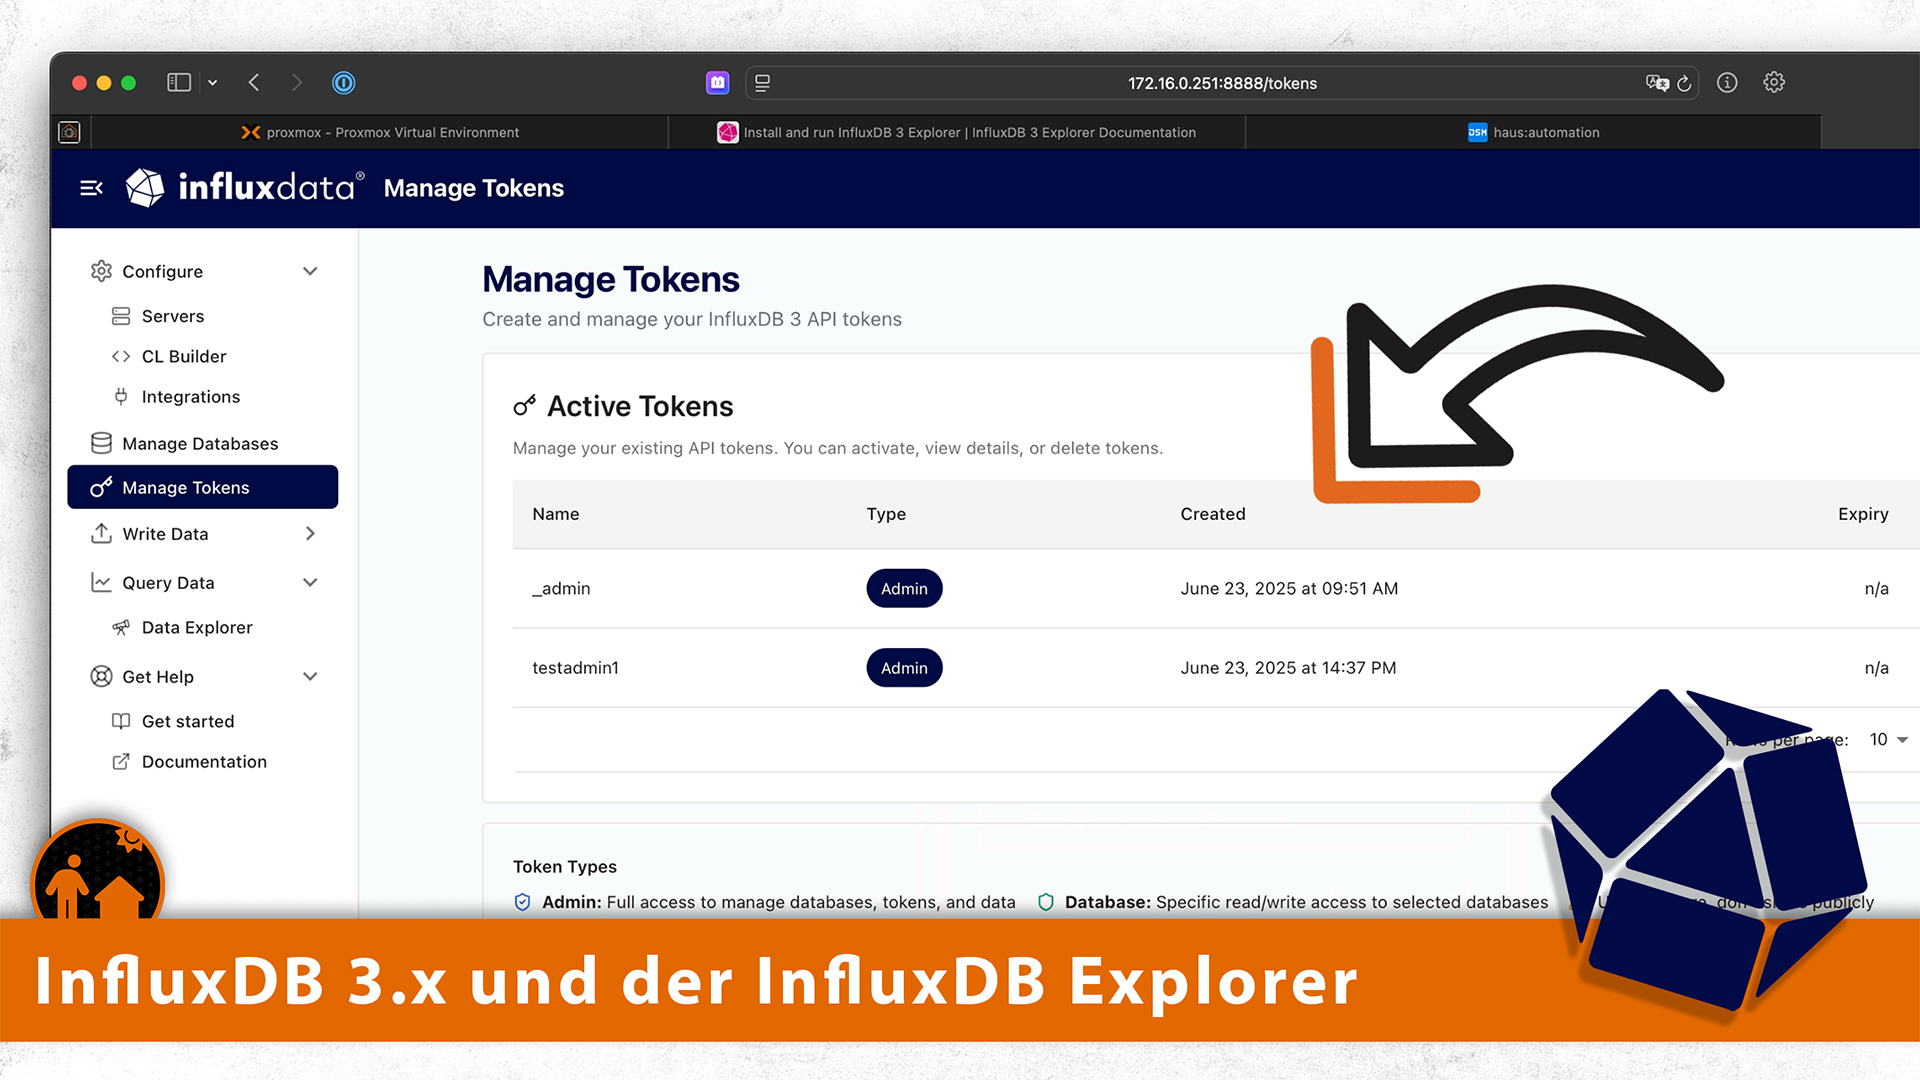Go back with the browser back arrow
The image size is (1920, 1080).
pos(254,83)
